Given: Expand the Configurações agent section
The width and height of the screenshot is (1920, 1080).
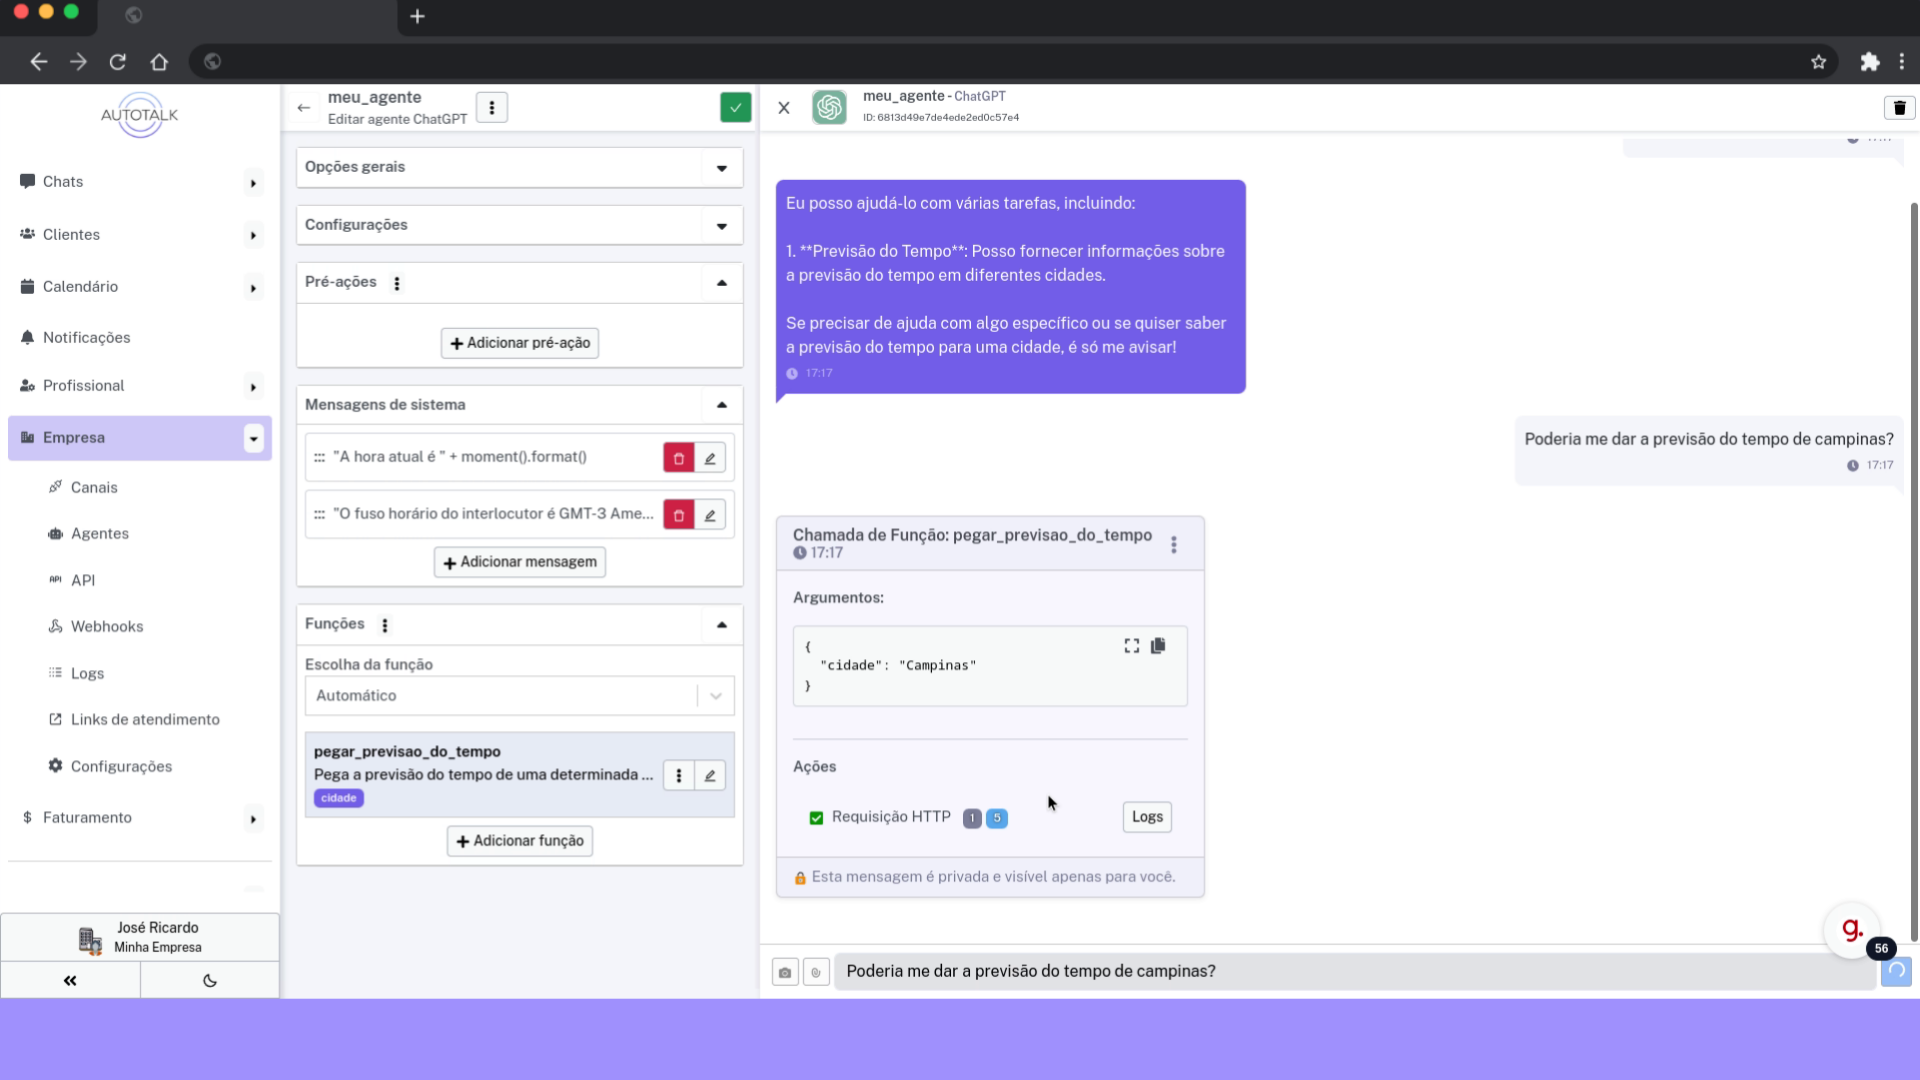Looking at the screenshot, I should (x=520, y=225).
